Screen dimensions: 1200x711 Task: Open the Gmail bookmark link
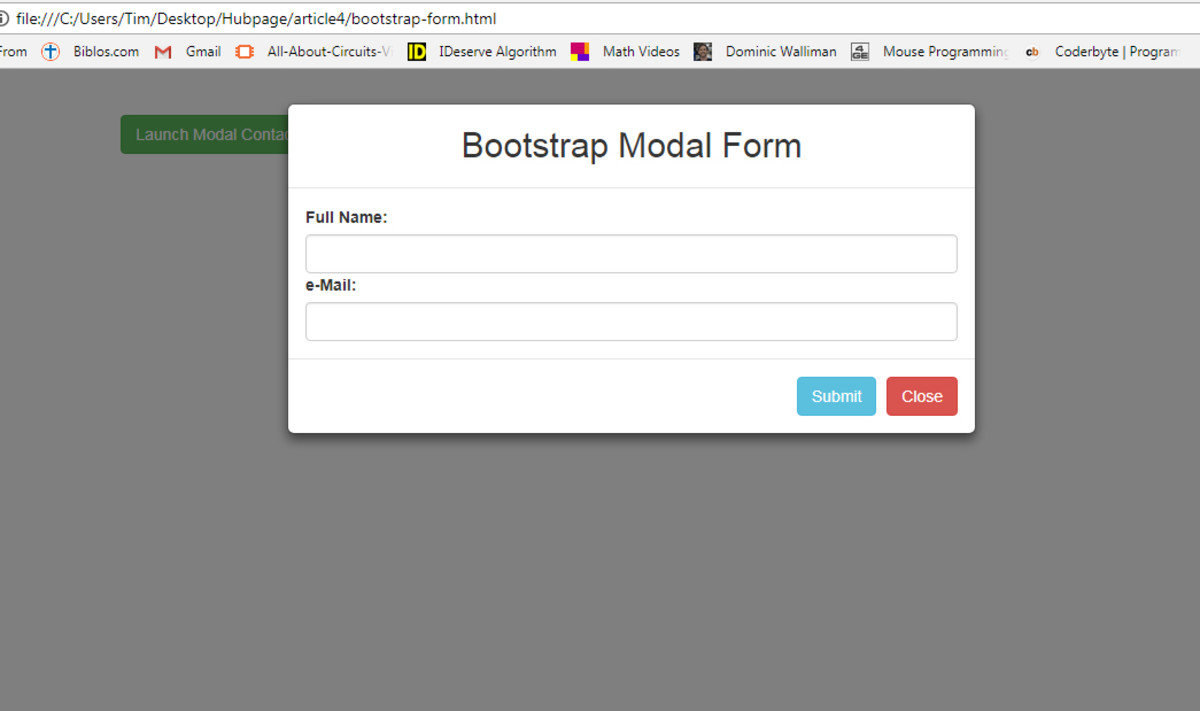click(203, 51)
